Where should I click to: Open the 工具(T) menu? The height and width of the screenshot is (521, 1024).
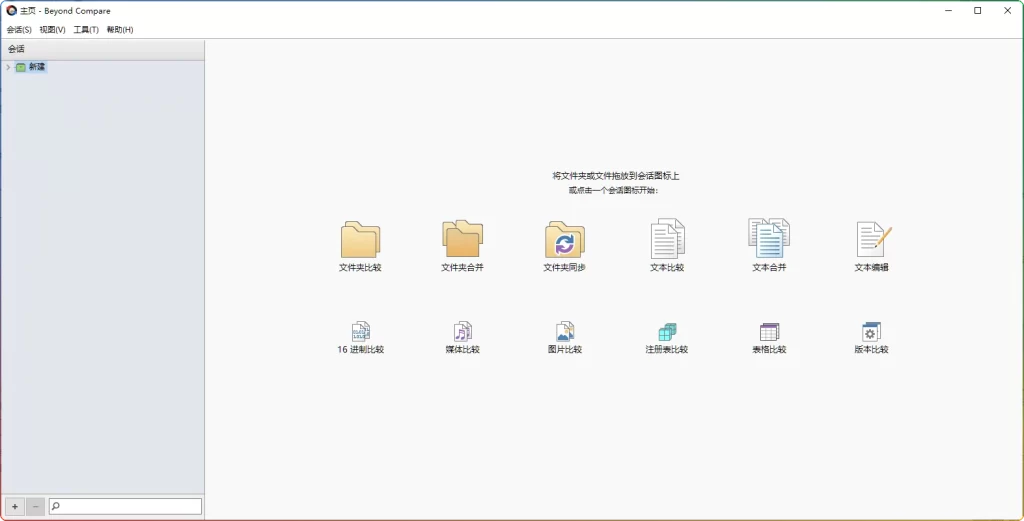click(86, 30)
